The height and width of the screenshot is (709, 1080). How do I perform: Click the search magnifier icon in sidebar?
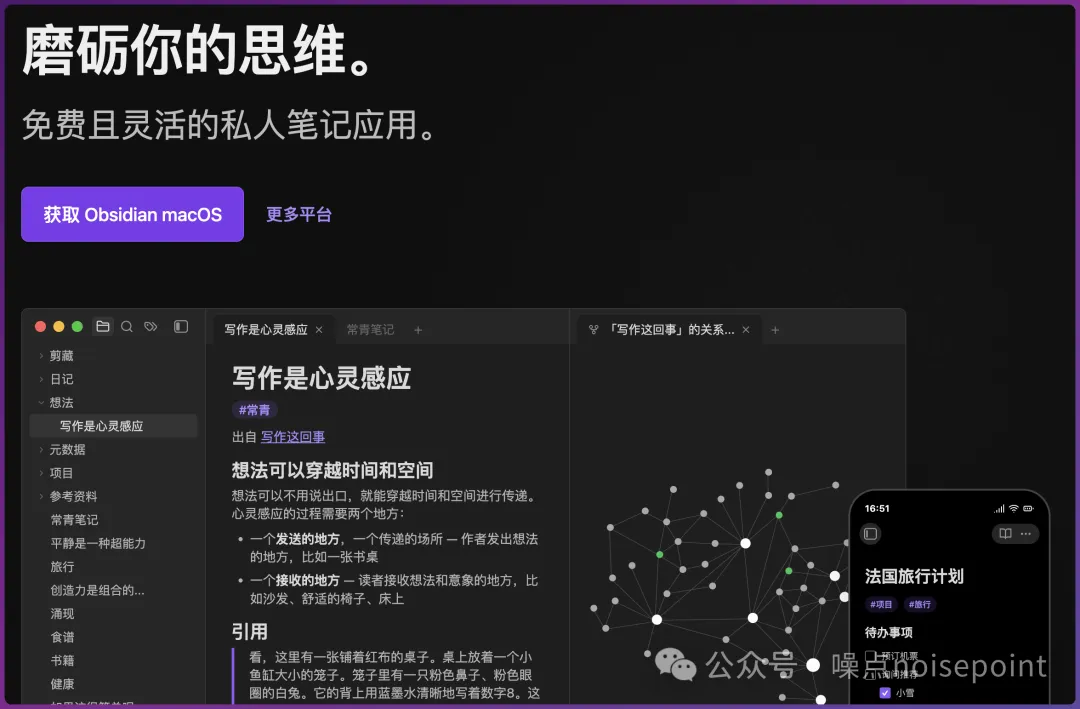coord(127,327)
